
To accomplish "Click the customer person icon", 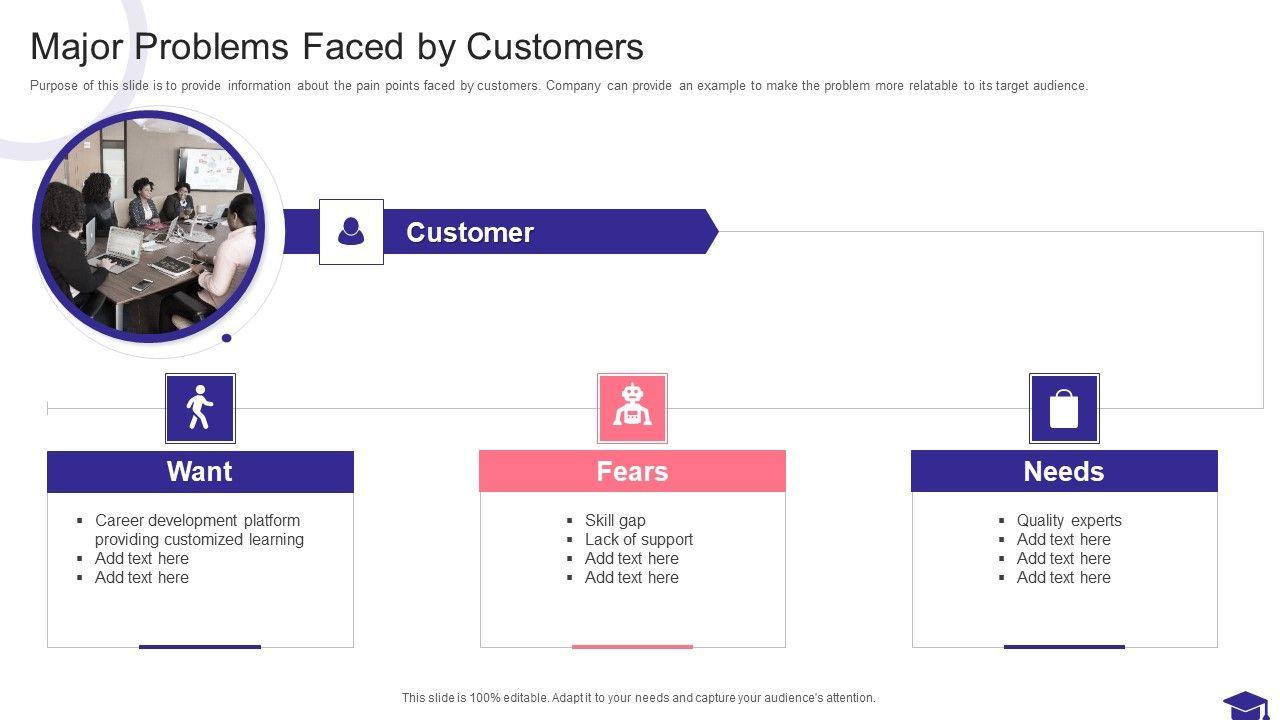I will point(351,232).
